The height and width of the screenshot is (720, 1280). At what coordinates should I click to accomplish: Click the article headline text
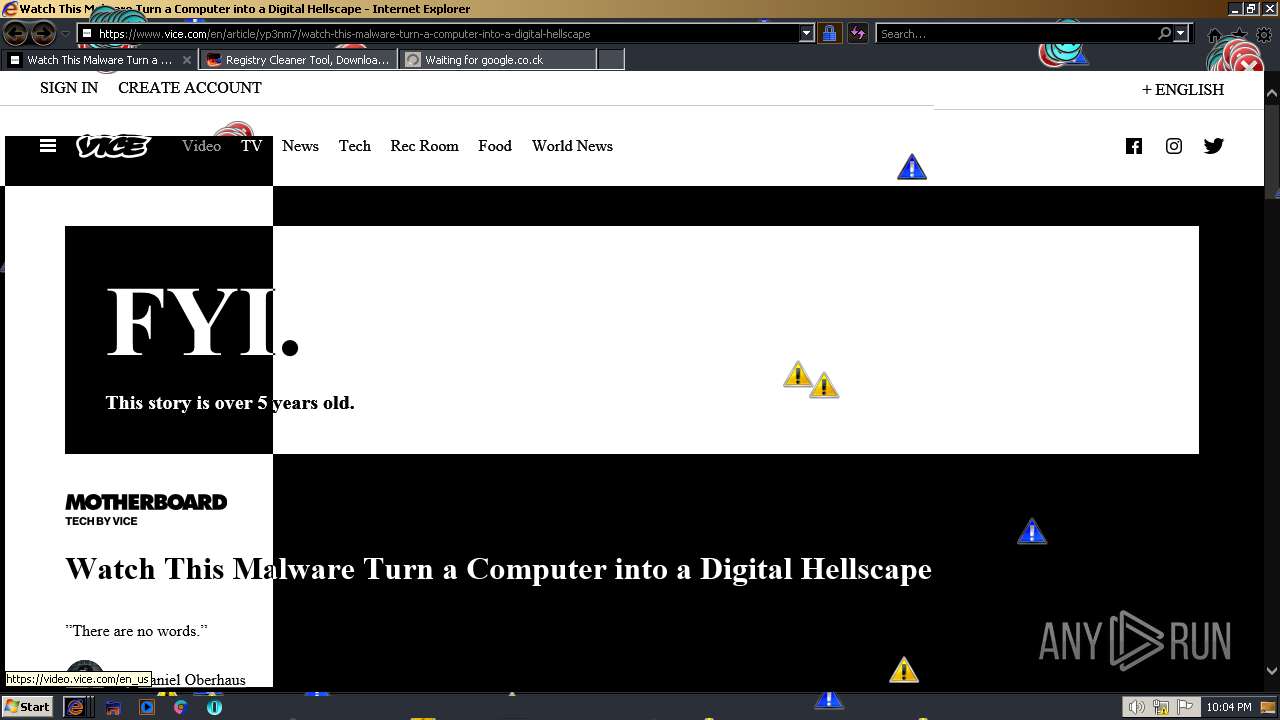[x=498, y=569]
